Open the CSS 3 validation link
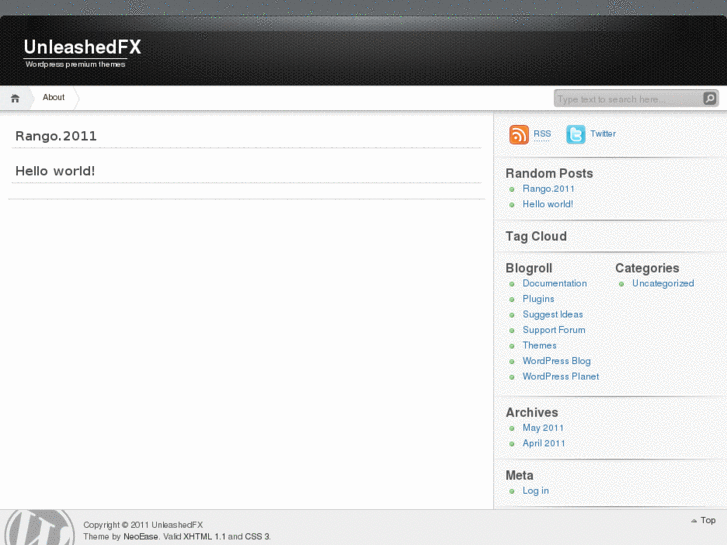Image resolution: width=727 pixels, height=545 pixels. pos(257,537)
